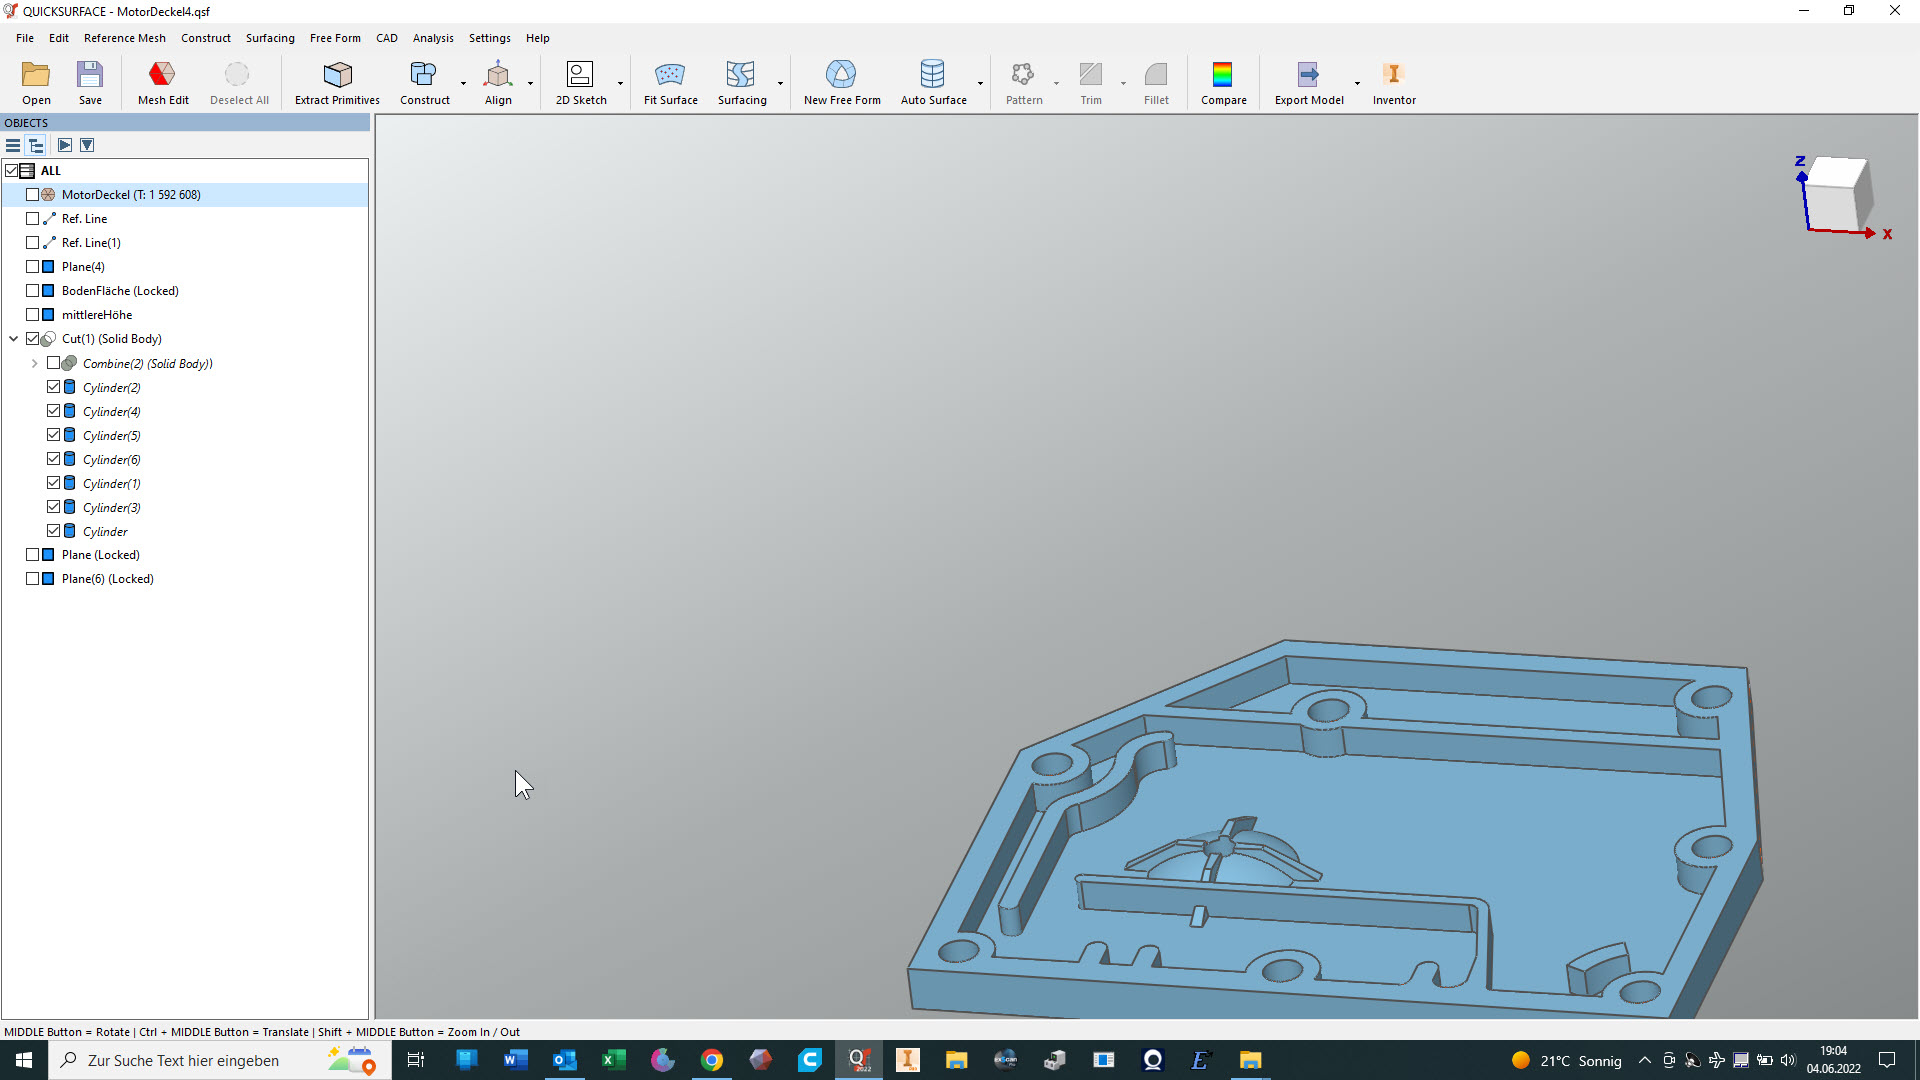Viewport: 1920px width, 1080px height.
Task: Collapse the Cut(1) Solid Body tree
Action: pos(14,339)
